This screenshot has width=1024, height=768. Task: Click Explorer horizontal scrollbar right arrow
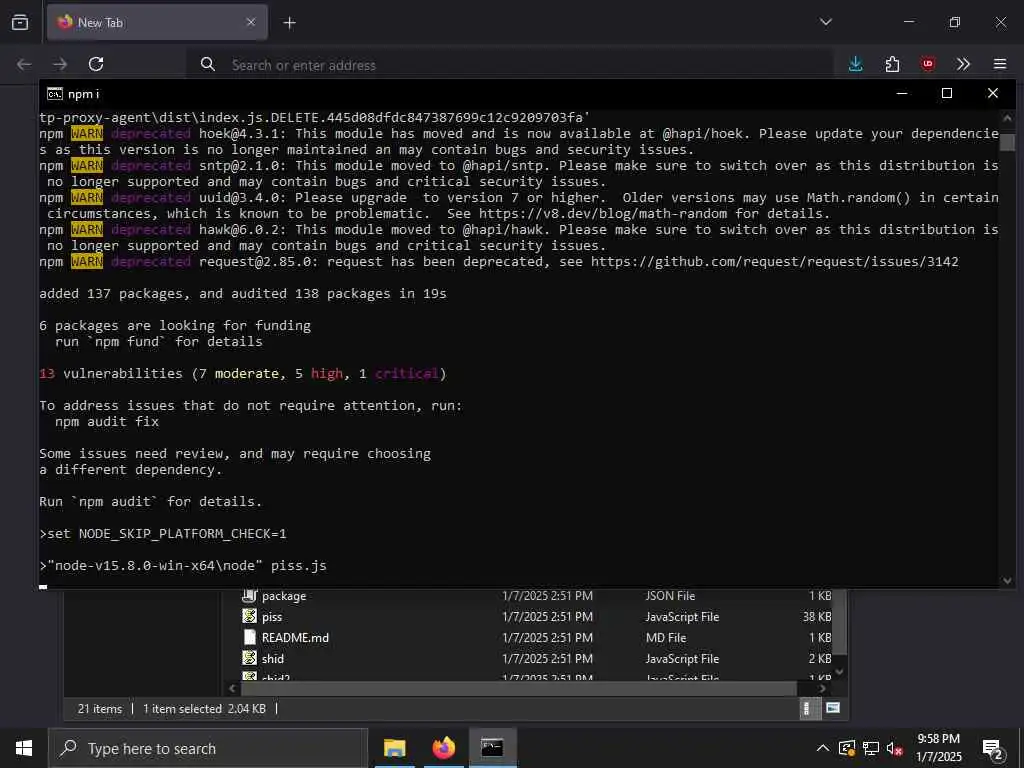[822, 688]
